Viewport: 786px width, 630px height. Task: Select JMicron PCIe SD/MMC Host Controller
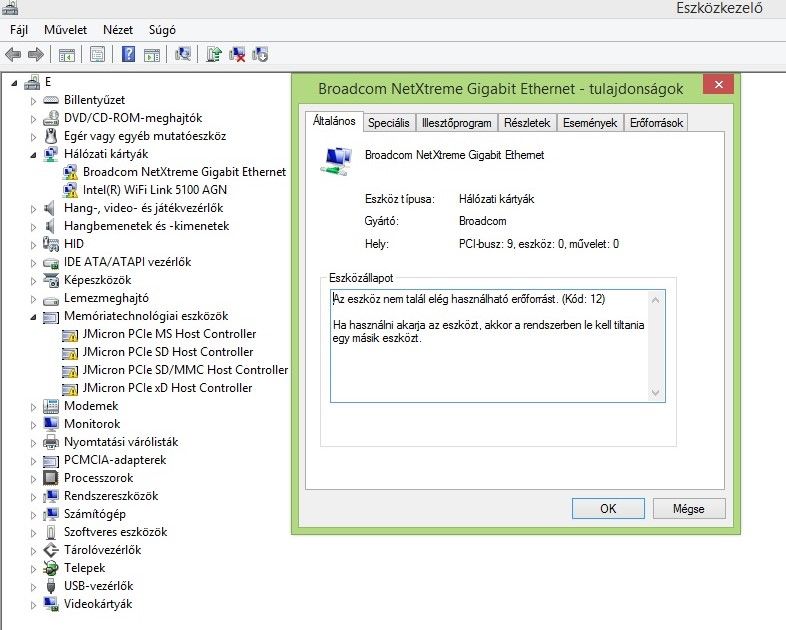point(185,370)
